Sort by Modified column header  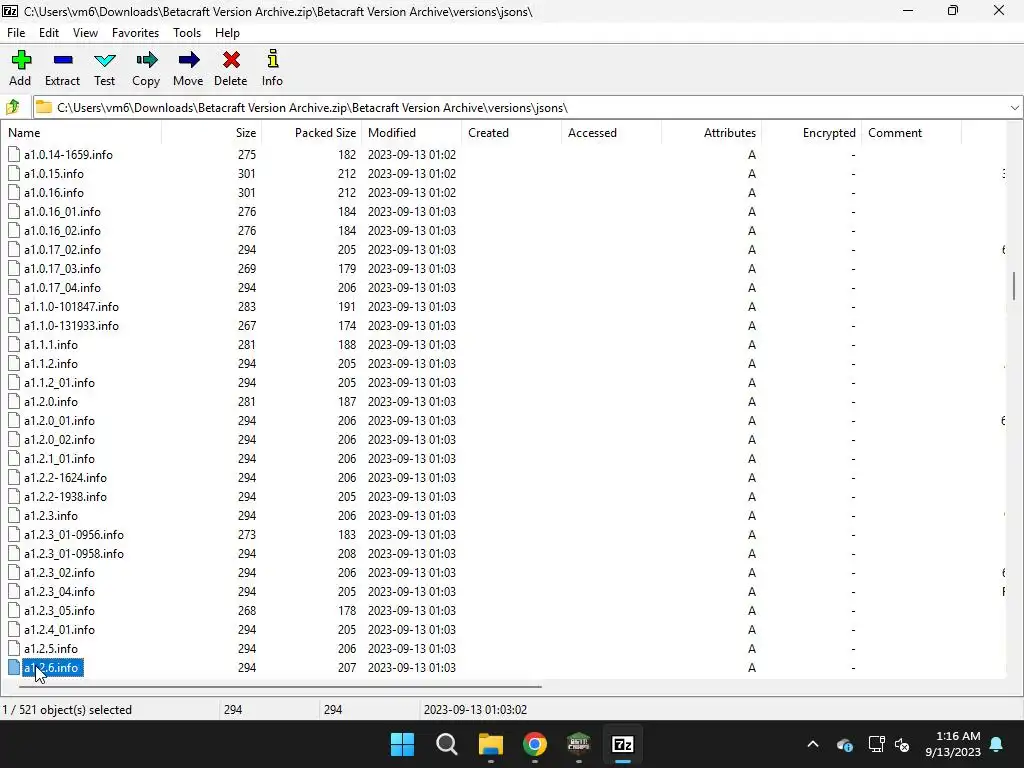click(x=411, y=133)
